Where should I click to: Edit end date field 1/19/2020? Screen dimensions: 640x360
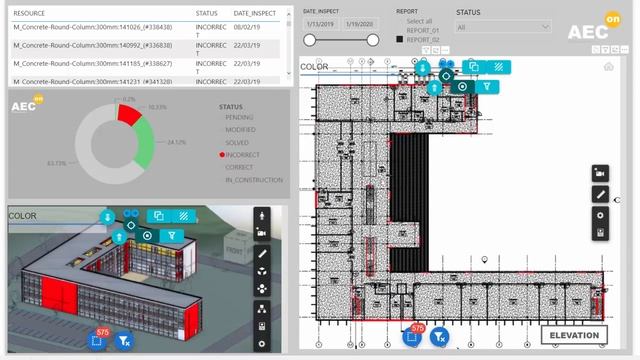360,24
